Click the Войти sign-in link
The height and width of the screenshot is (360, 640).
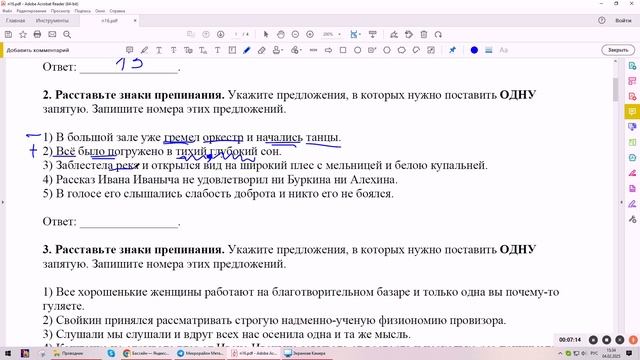pos(623,20)
